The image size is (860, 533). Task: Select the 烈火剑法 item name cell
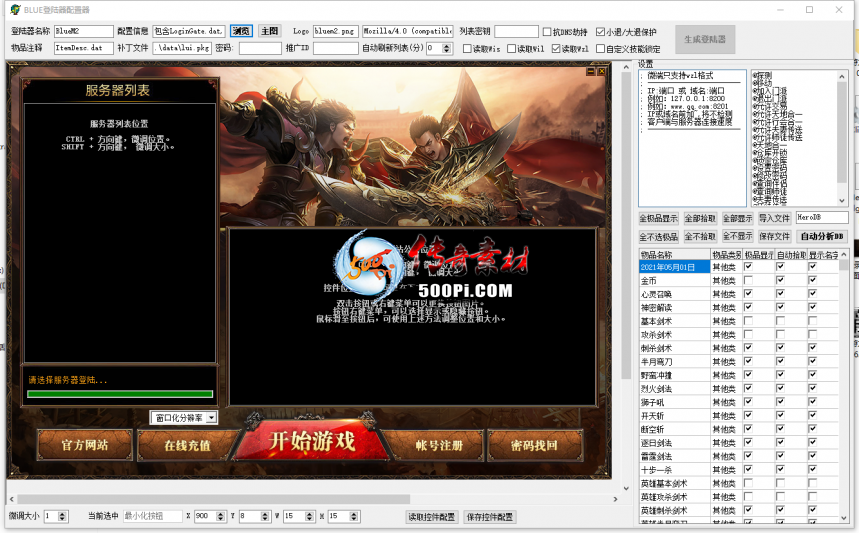pos(674,389)
